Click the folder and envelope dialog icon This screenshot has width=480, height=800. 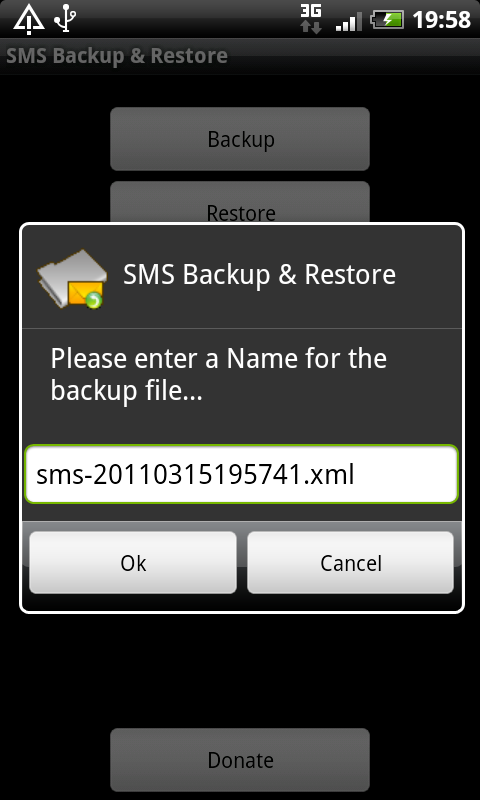click(71, 279)
